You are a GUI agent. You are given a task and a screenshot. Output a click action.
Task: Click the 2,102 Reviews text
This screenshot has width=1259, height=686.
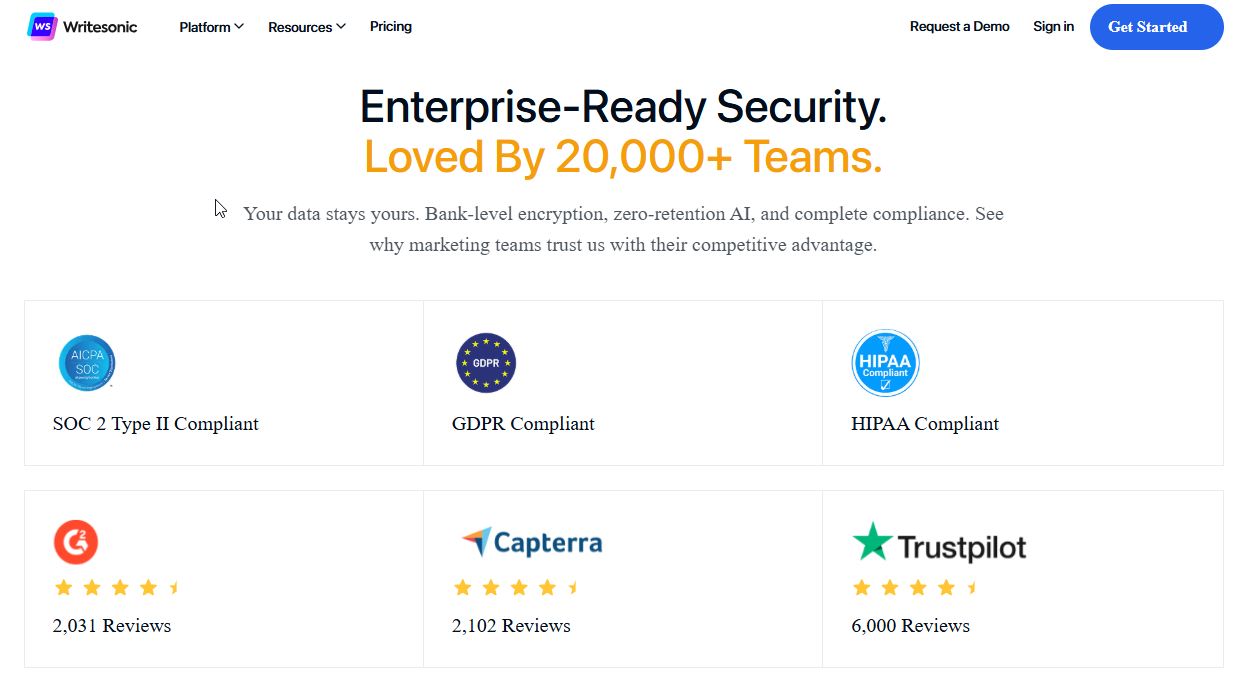click(x=511, y=626)
